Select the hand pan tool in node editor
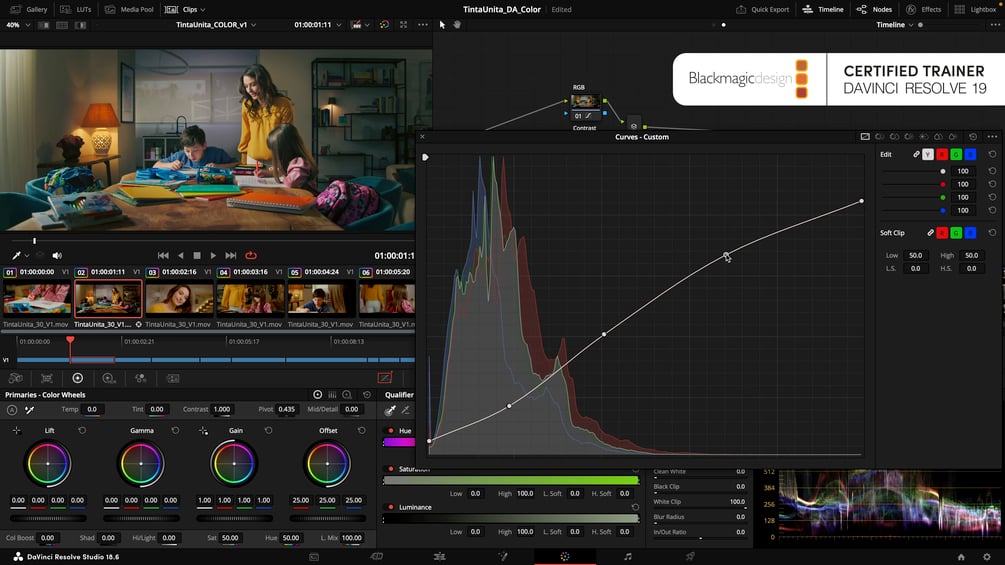 click(457, 24)
